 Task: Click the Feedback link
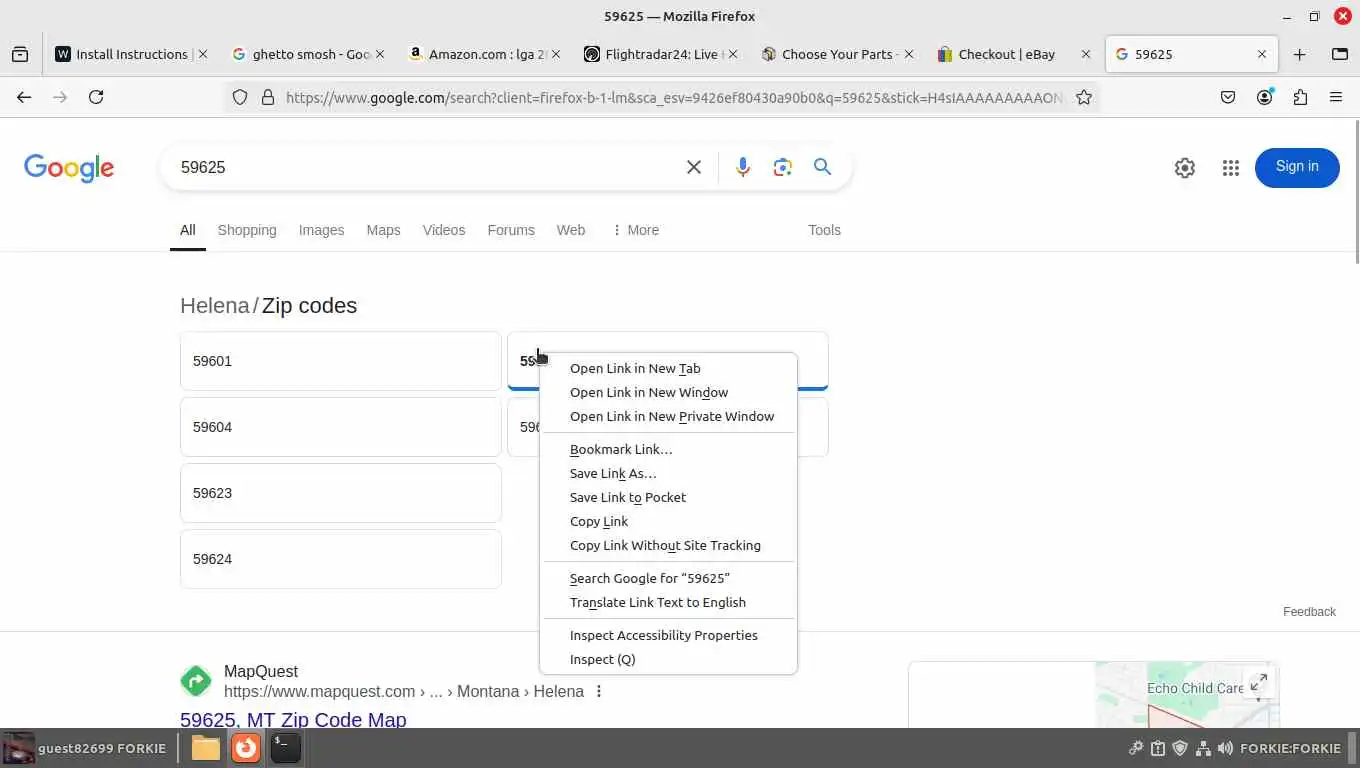(1309, 611)
